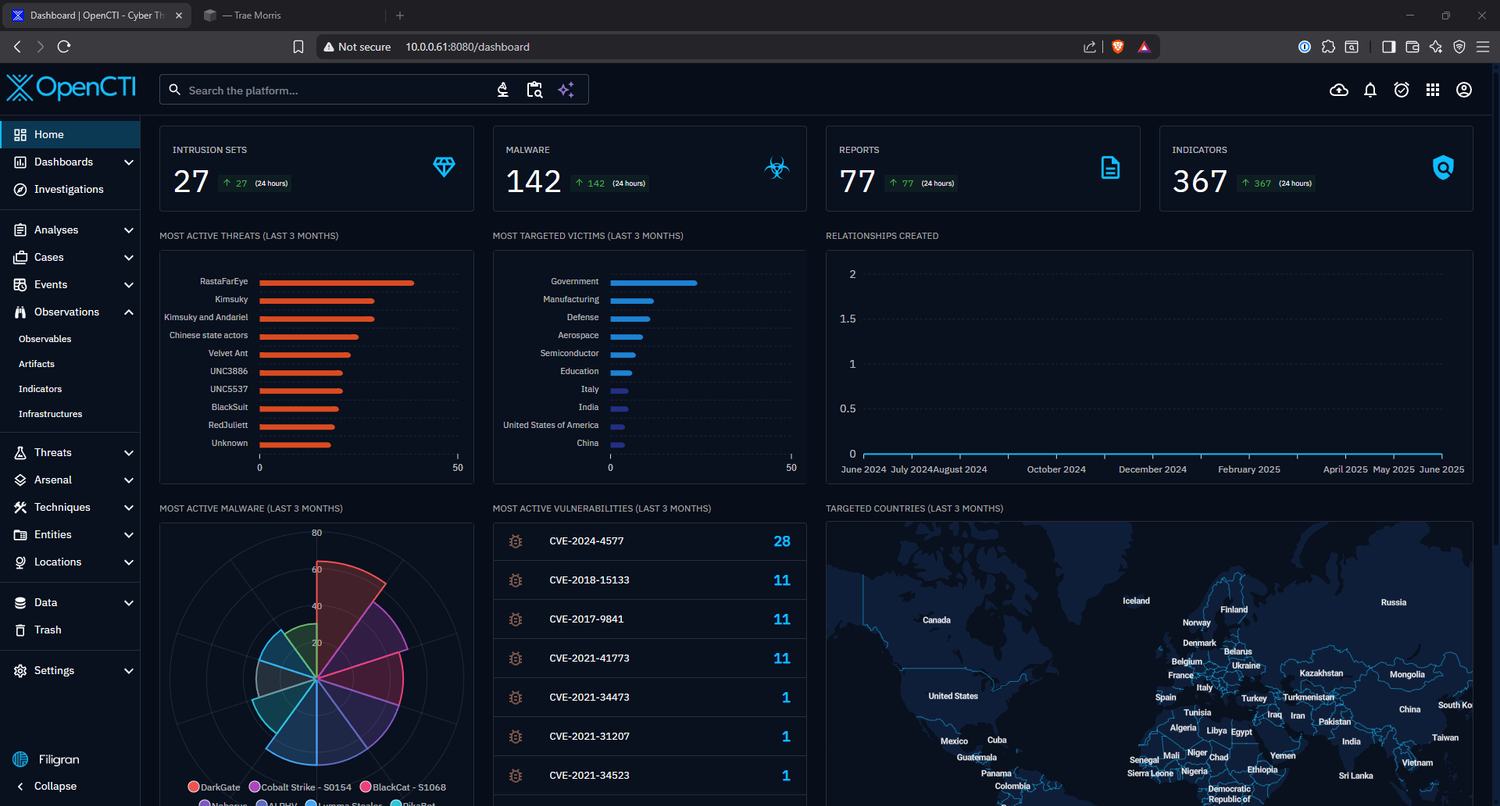Open the account profile icon

point(1463,90)
